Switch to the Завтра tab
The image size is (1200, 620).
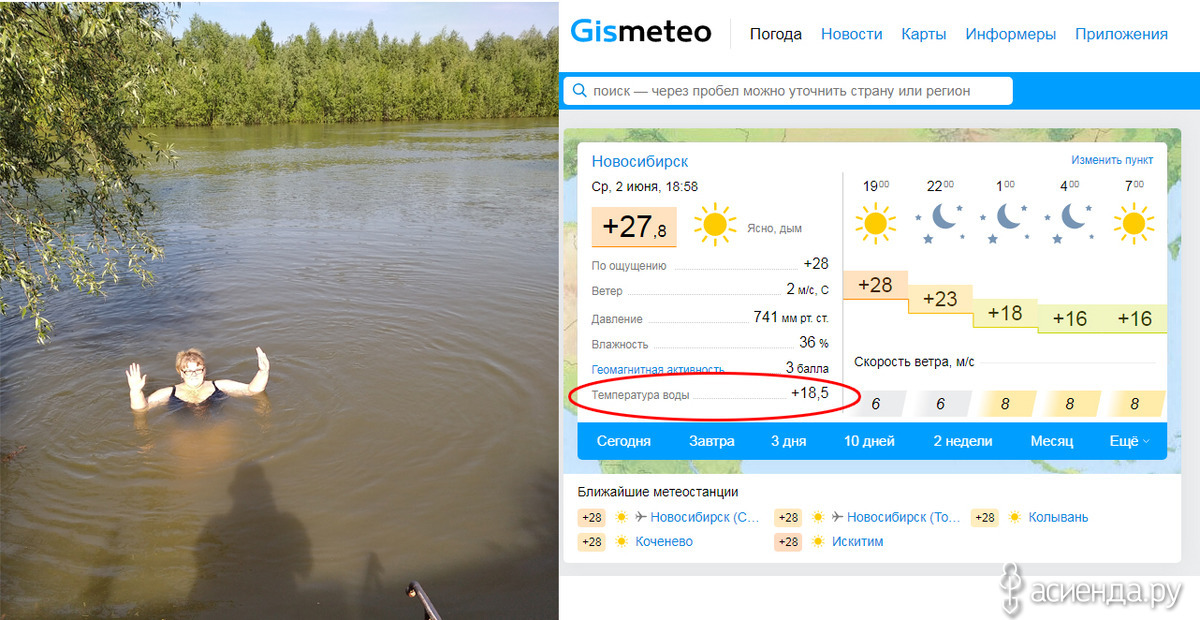(x=711, y=441)
